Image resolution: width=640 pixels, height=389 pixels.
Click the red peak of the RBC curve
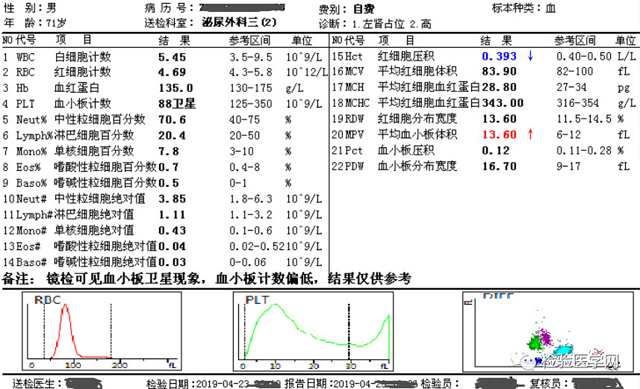coord(64,307)
